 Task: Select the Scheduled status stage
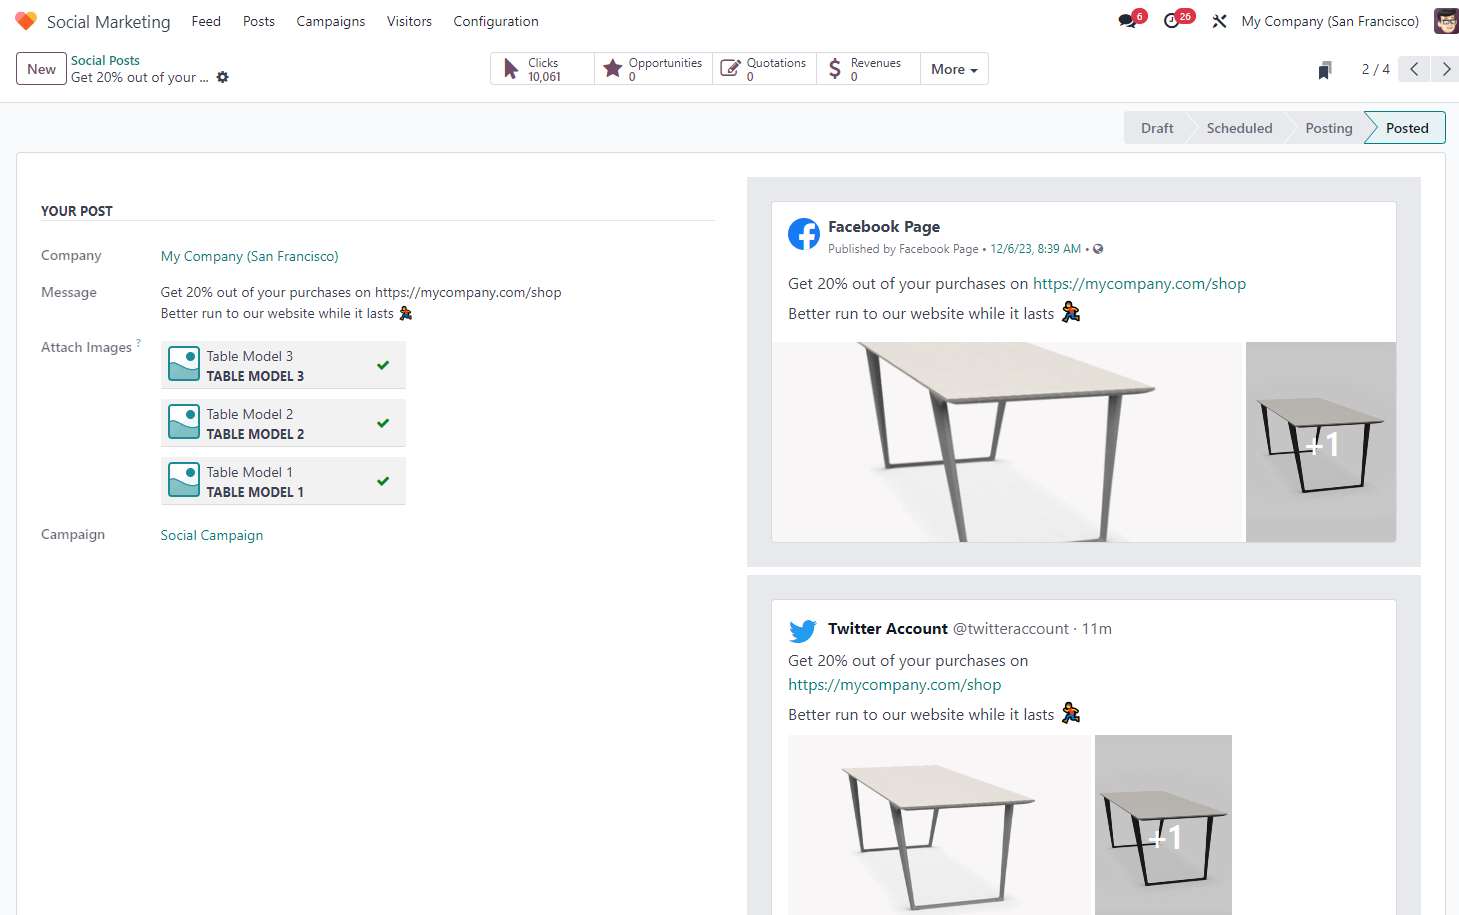(1239, 128)
